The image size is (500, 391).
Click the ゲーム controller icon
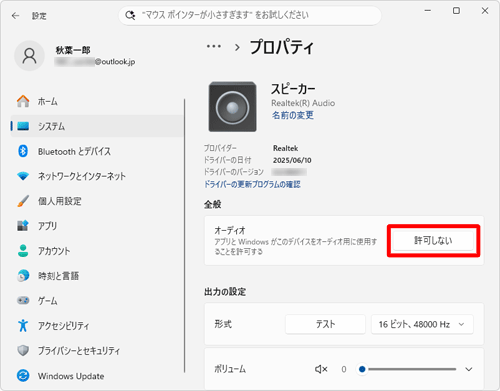click(23, 300)
